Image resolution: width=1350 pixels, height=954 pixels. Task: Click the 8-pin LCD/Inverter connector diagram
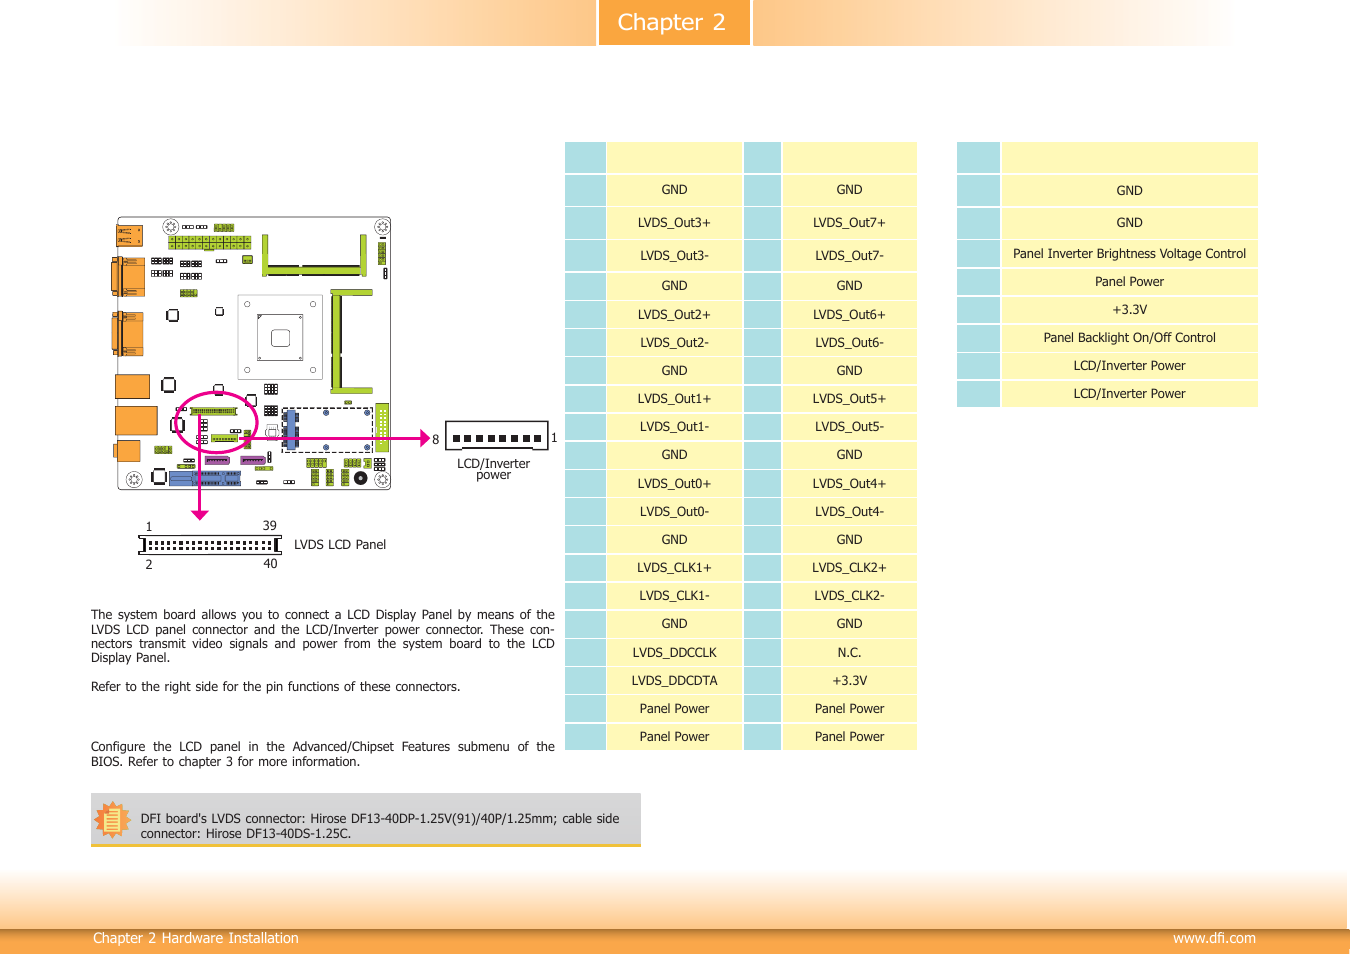pyautogui.click(x=496, y=438)
